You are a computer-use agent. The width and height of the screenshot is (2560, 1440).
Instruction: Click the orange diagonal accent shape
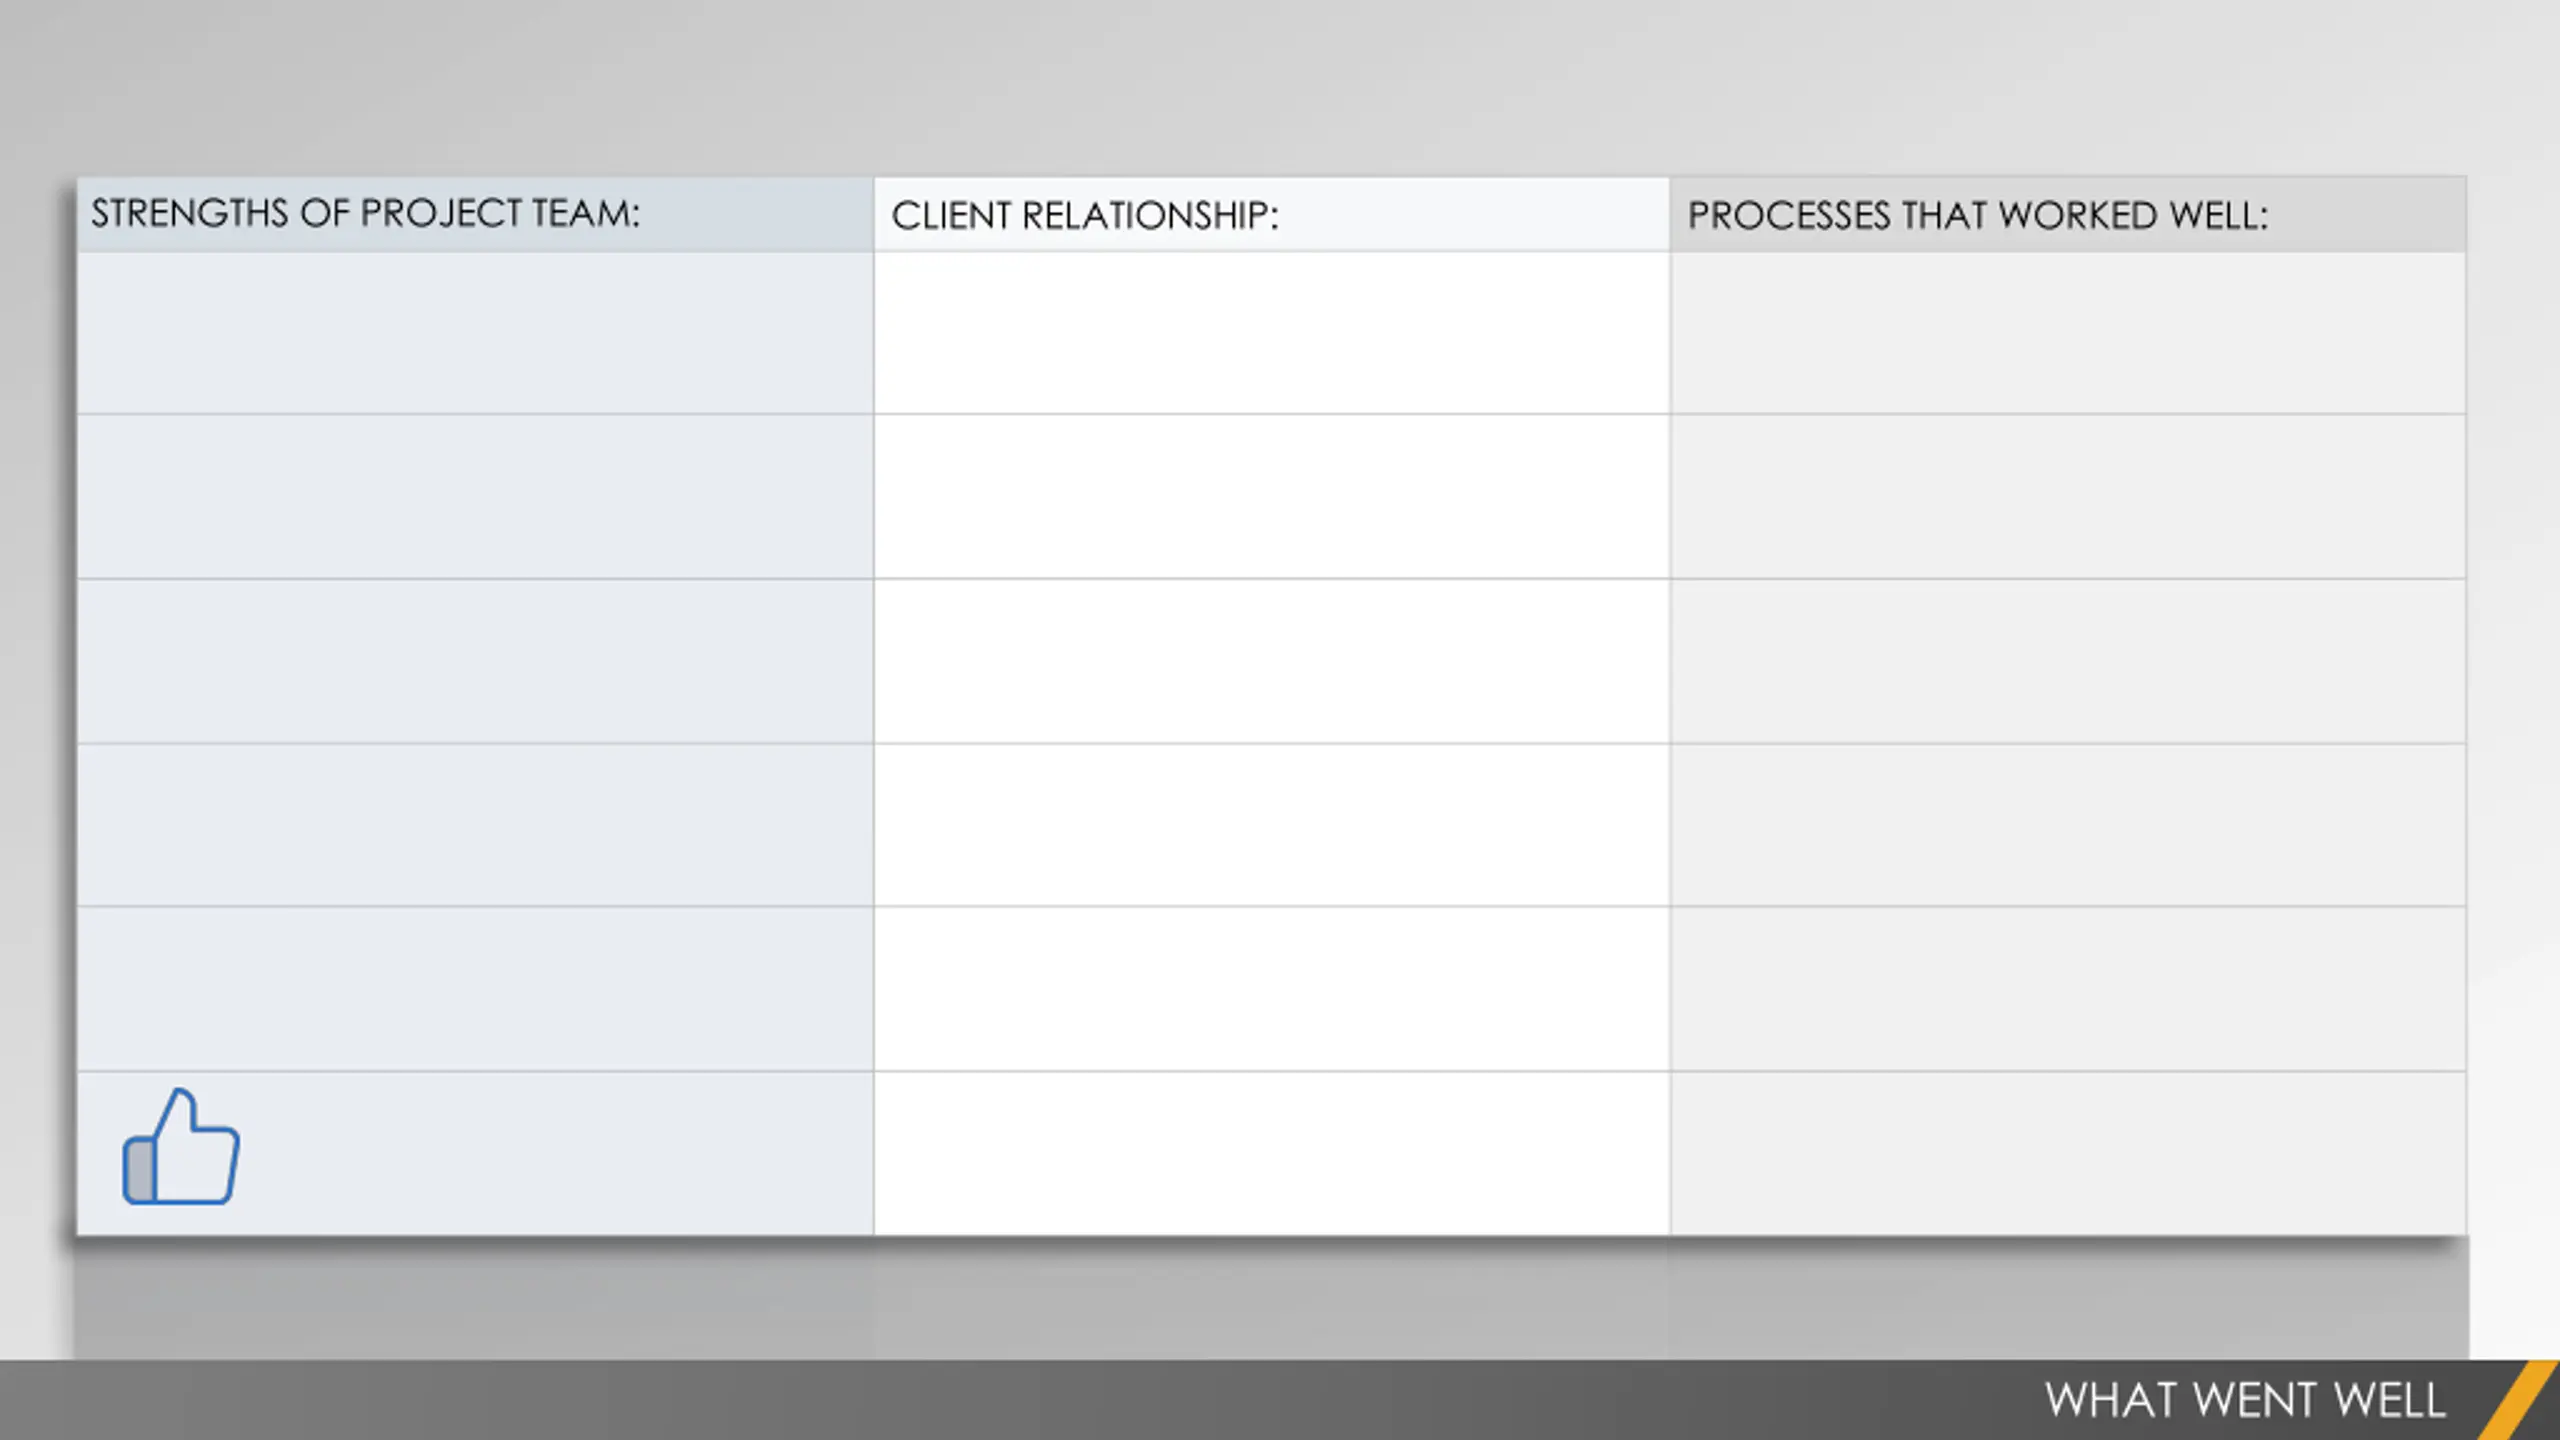[x=2520, y=1400]
